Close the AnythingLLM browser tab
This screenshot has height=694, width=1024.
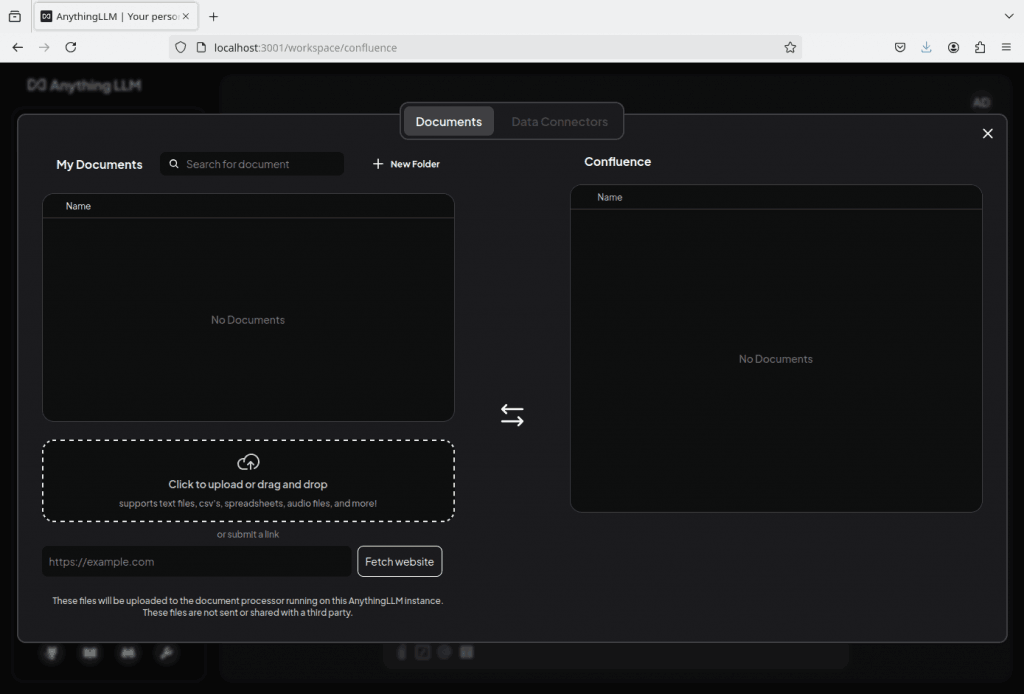pyautogui.click(x=185, y=16)
